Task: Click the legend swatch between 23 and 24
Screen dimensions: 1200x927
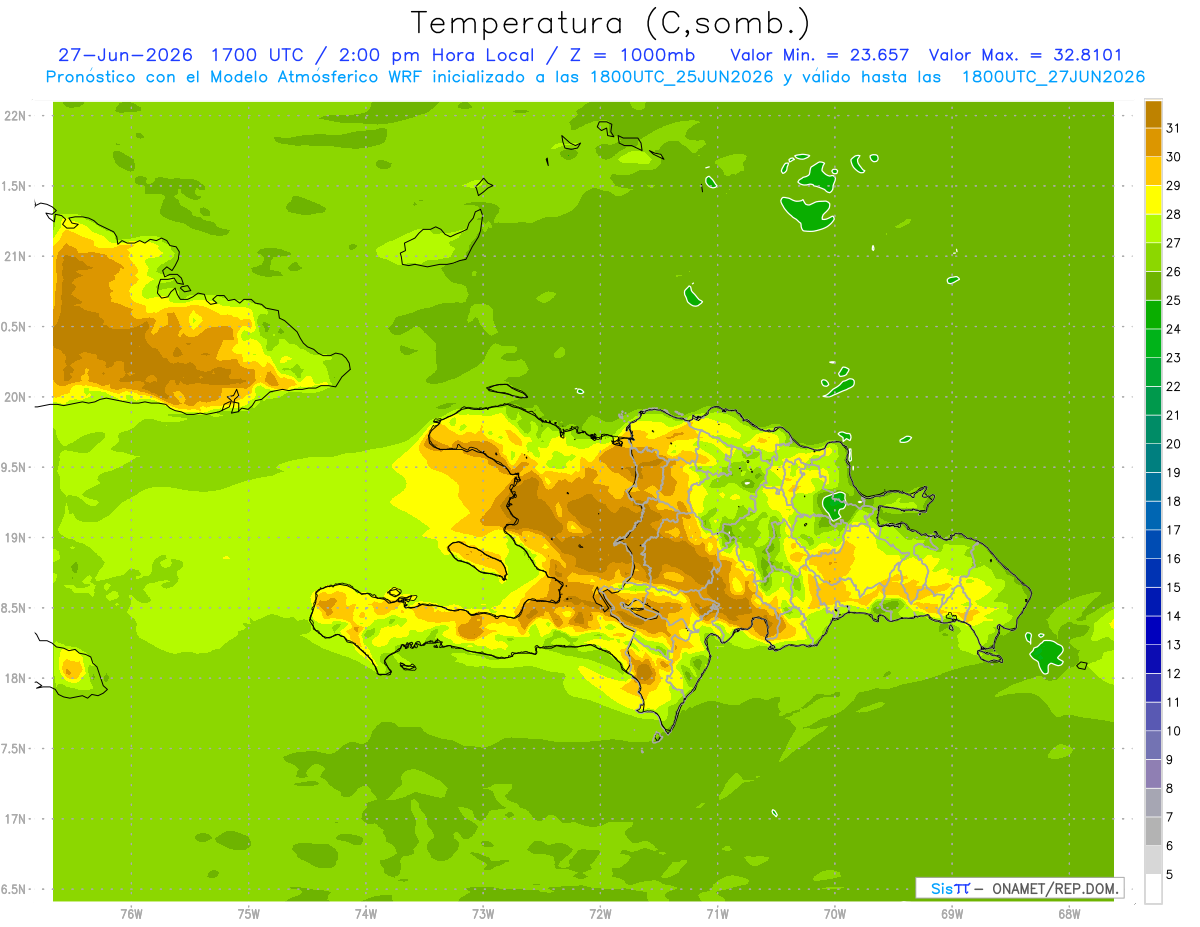Action: 1153,343
